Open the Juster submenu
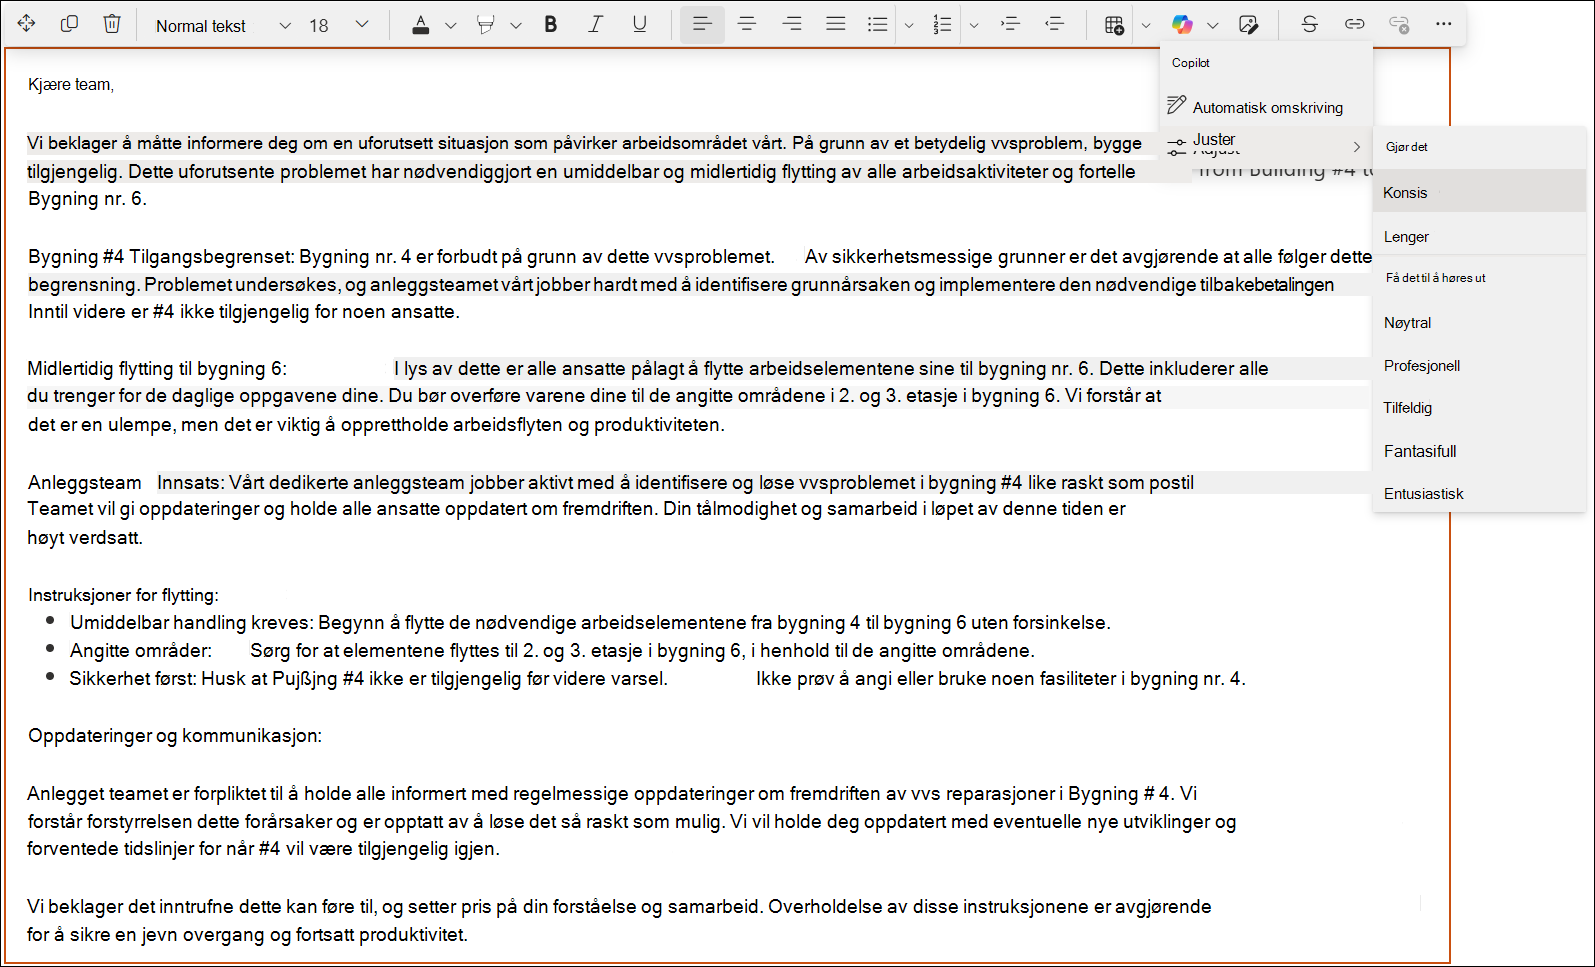The image size is (1595, 967). coord(1266,145)
